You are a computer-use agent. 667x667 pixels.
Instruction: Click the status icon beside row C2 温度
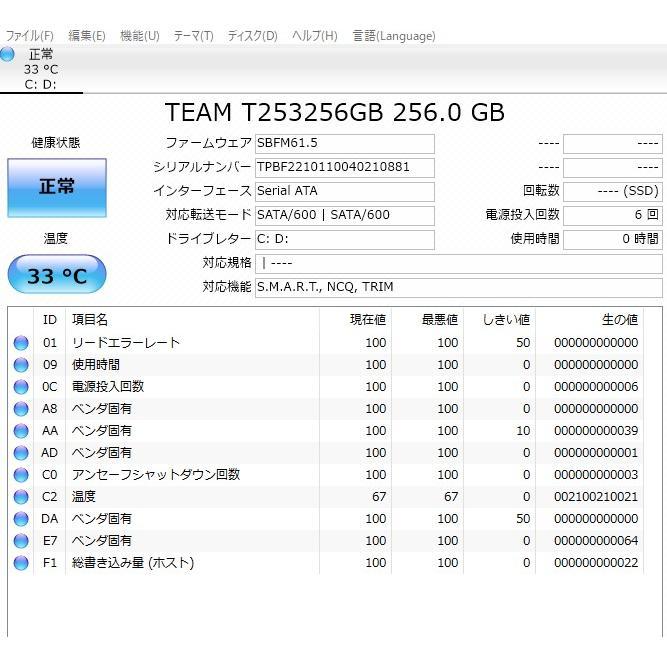21,497
